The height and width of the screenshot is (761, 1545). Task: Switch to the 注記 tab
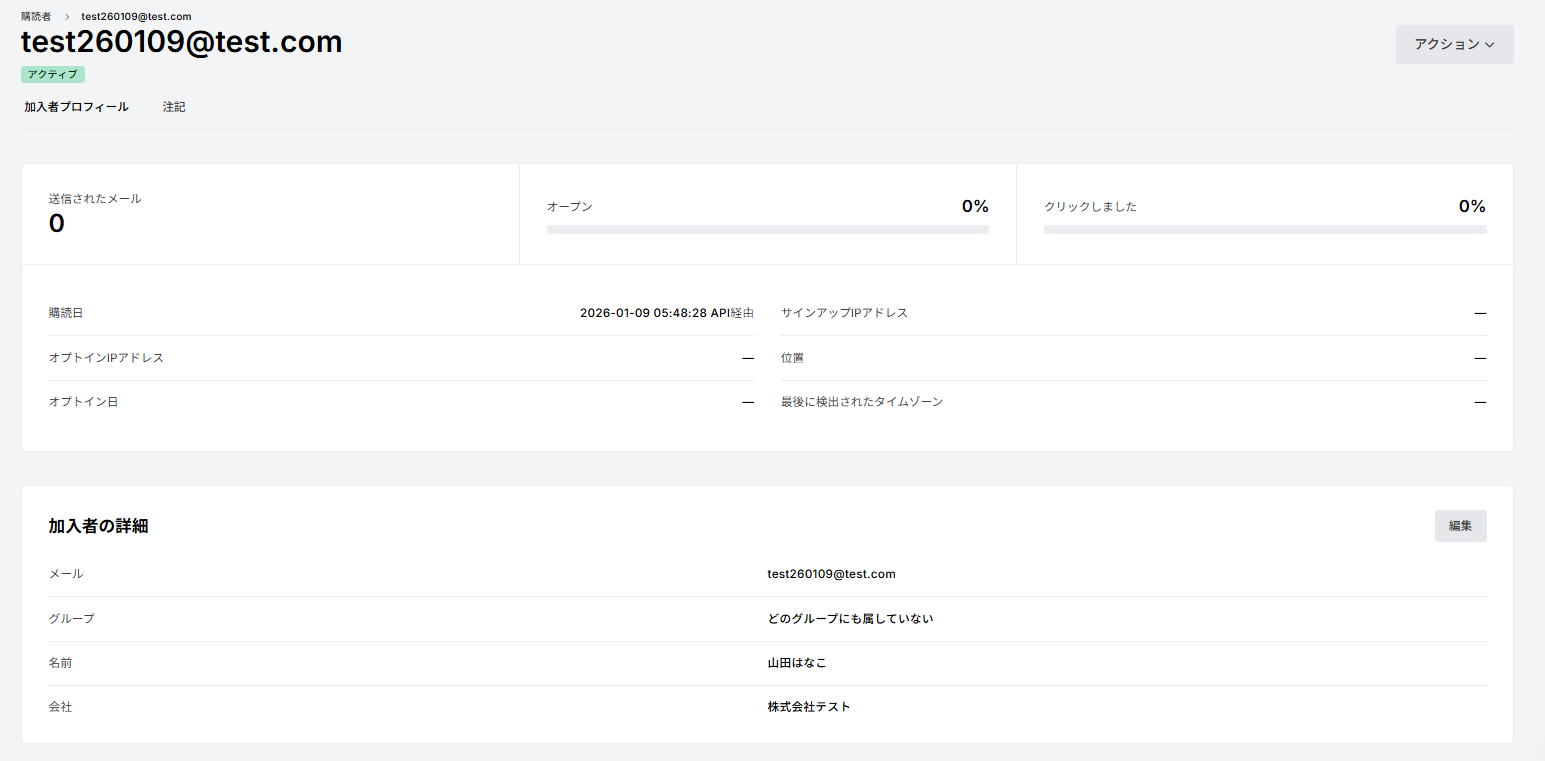click(x=174, y=107)
